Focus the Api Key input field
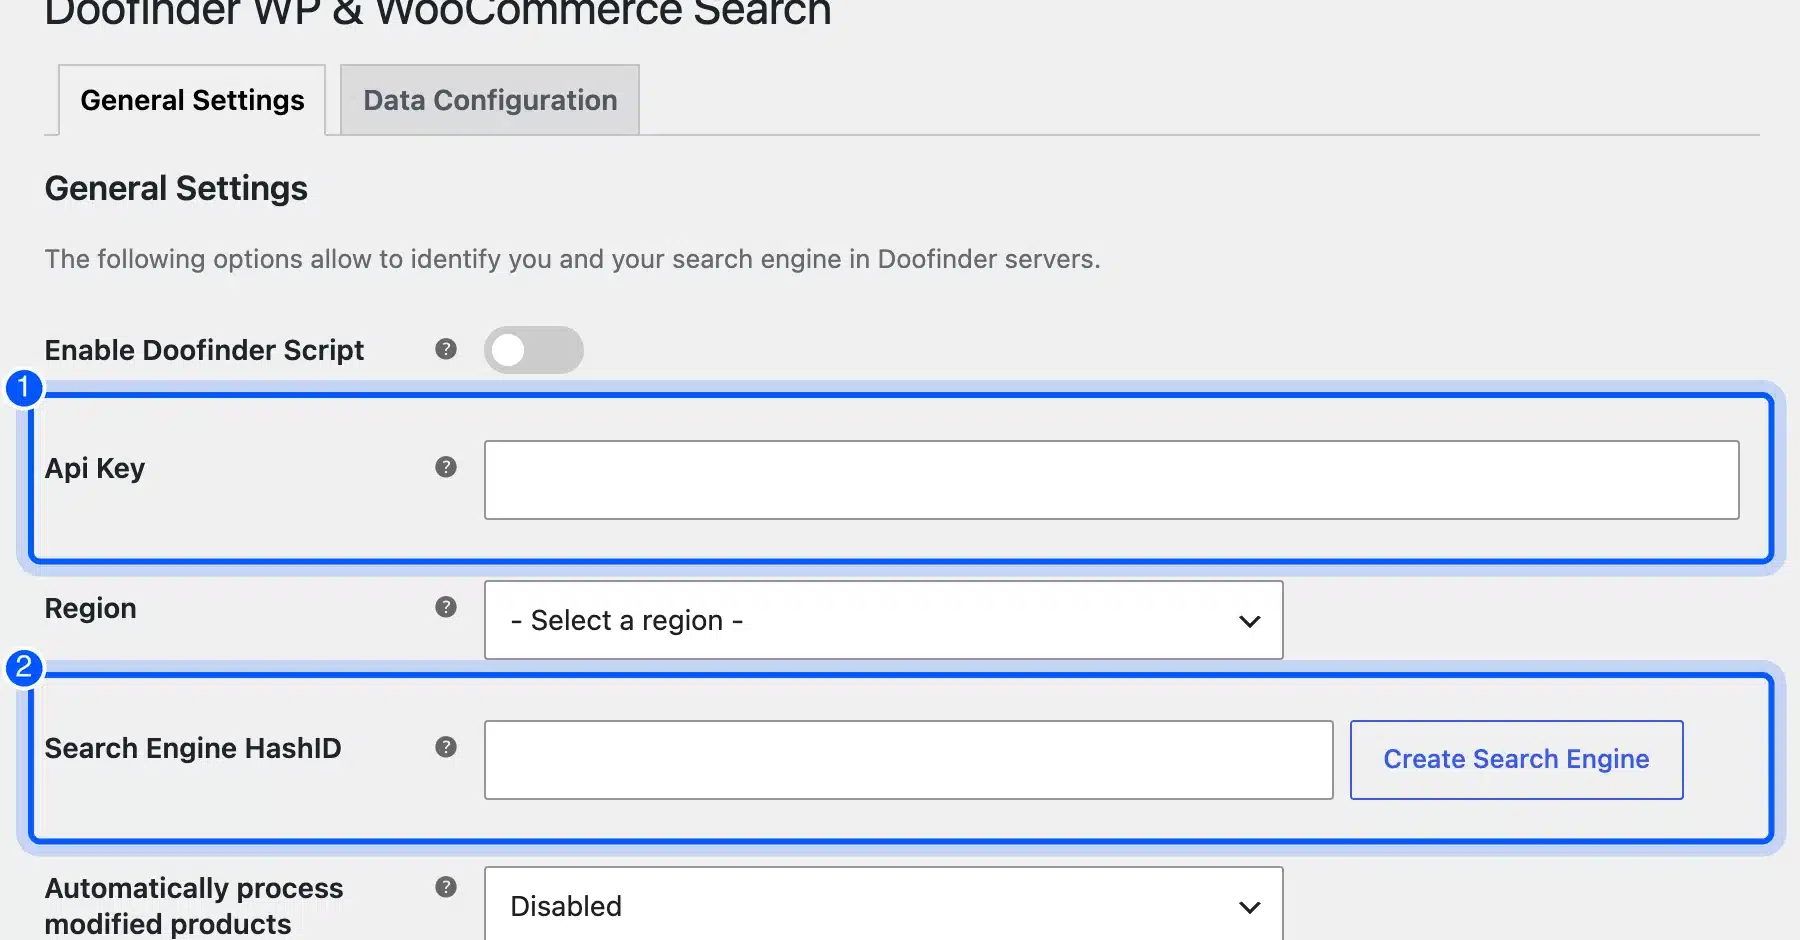The width and height of the screenshot is (1800, 940). [1112, 480]
